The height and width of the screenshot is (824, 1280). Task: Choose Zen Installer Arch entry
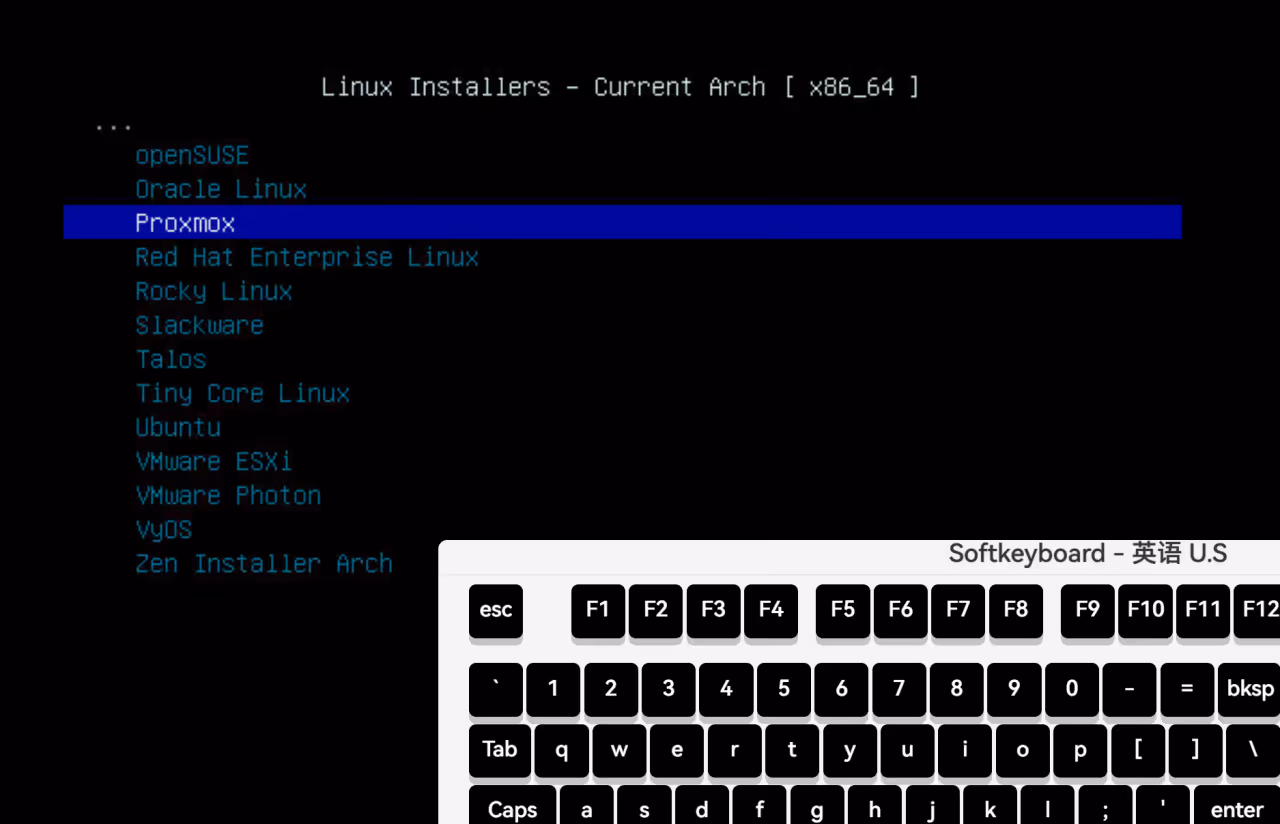click(x=264, y=564)
